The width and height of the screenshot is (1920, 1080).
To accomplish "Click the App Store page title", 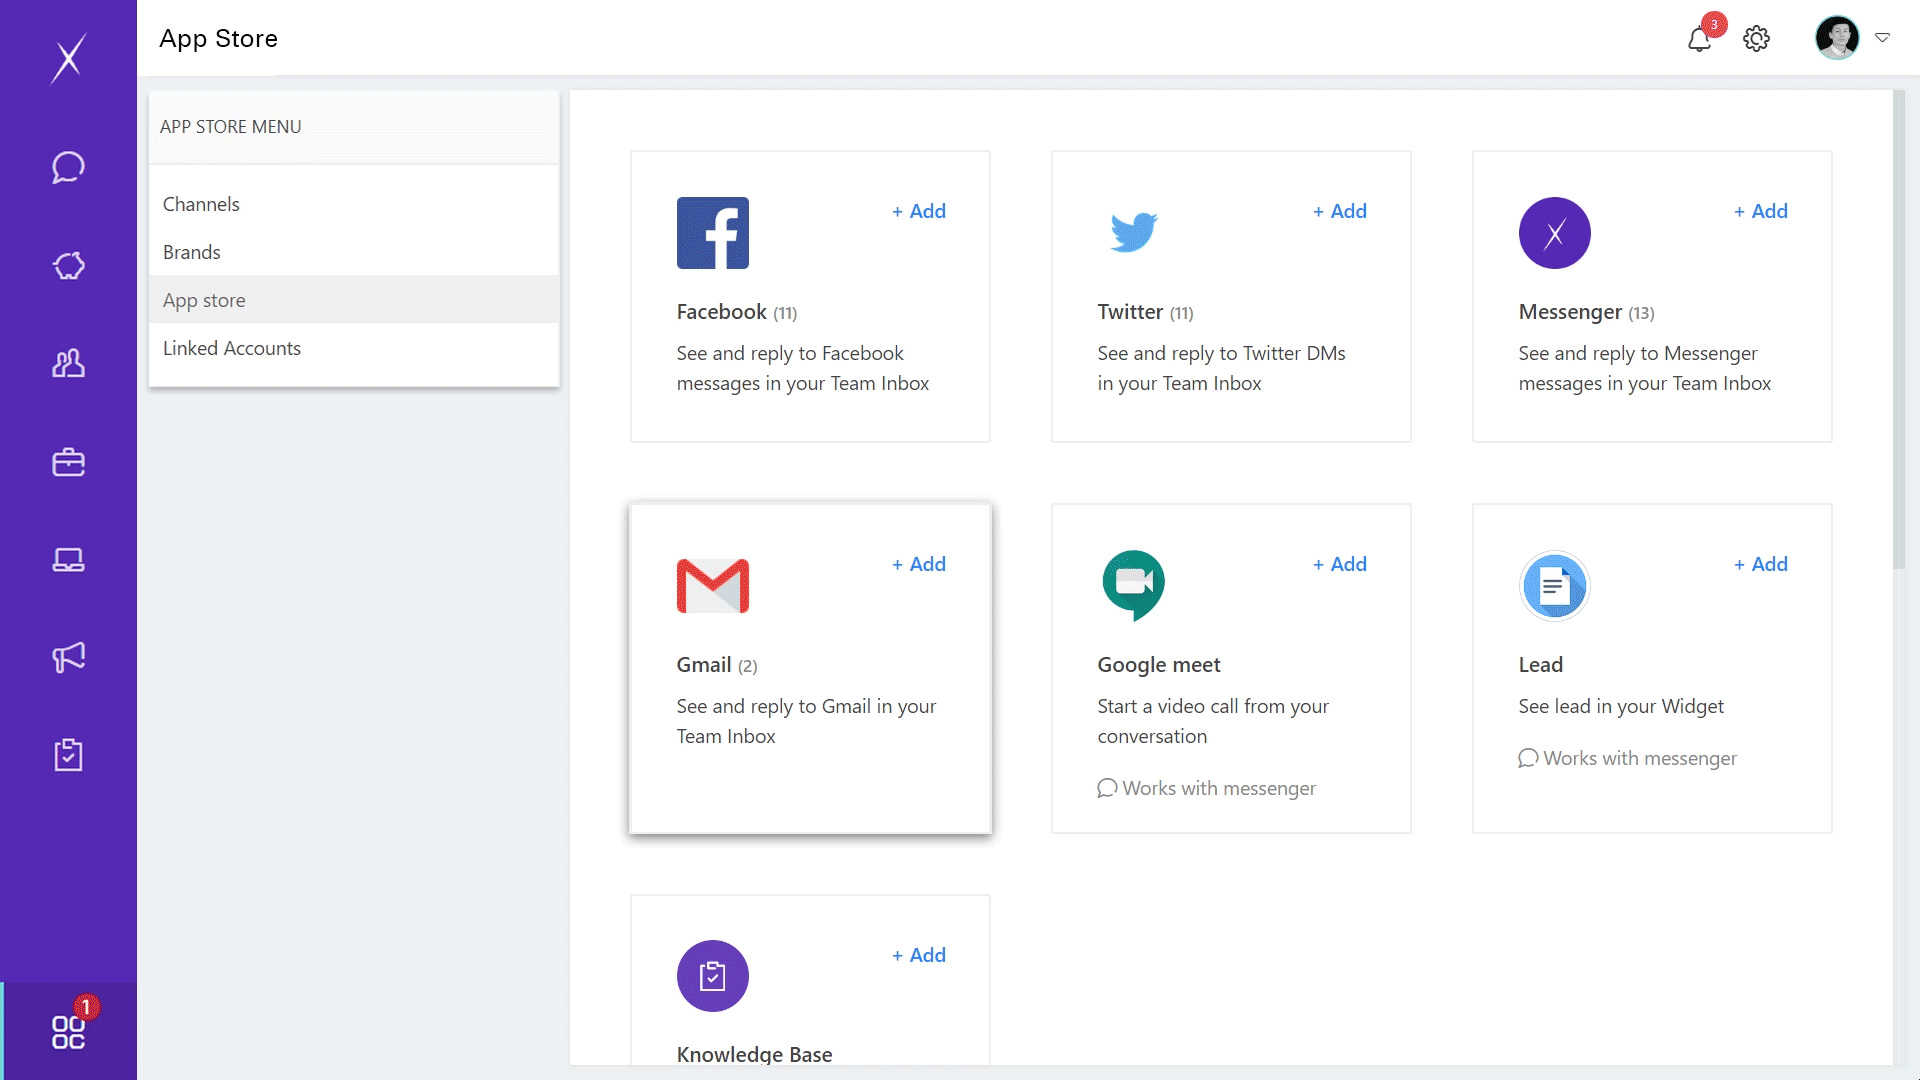I will tap(218, 38).
